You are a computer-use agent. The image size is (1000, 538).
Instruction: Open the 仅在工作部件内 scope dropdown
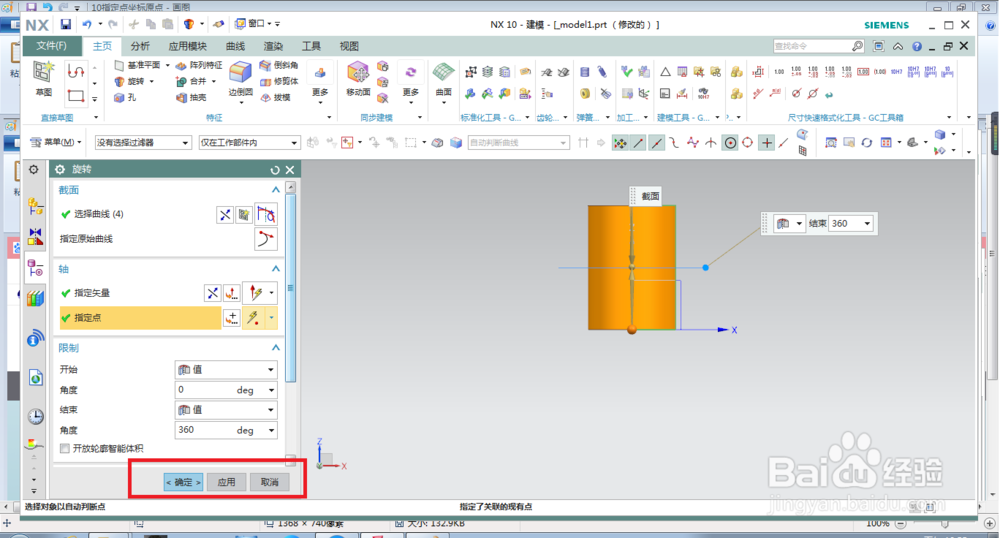tap(249, 143)
